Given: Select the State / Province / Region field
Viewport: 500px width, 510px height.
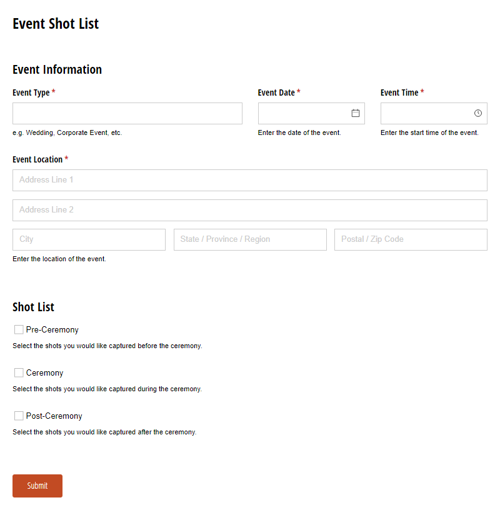Looking at the screenshot, I should (x=250, y=239).
